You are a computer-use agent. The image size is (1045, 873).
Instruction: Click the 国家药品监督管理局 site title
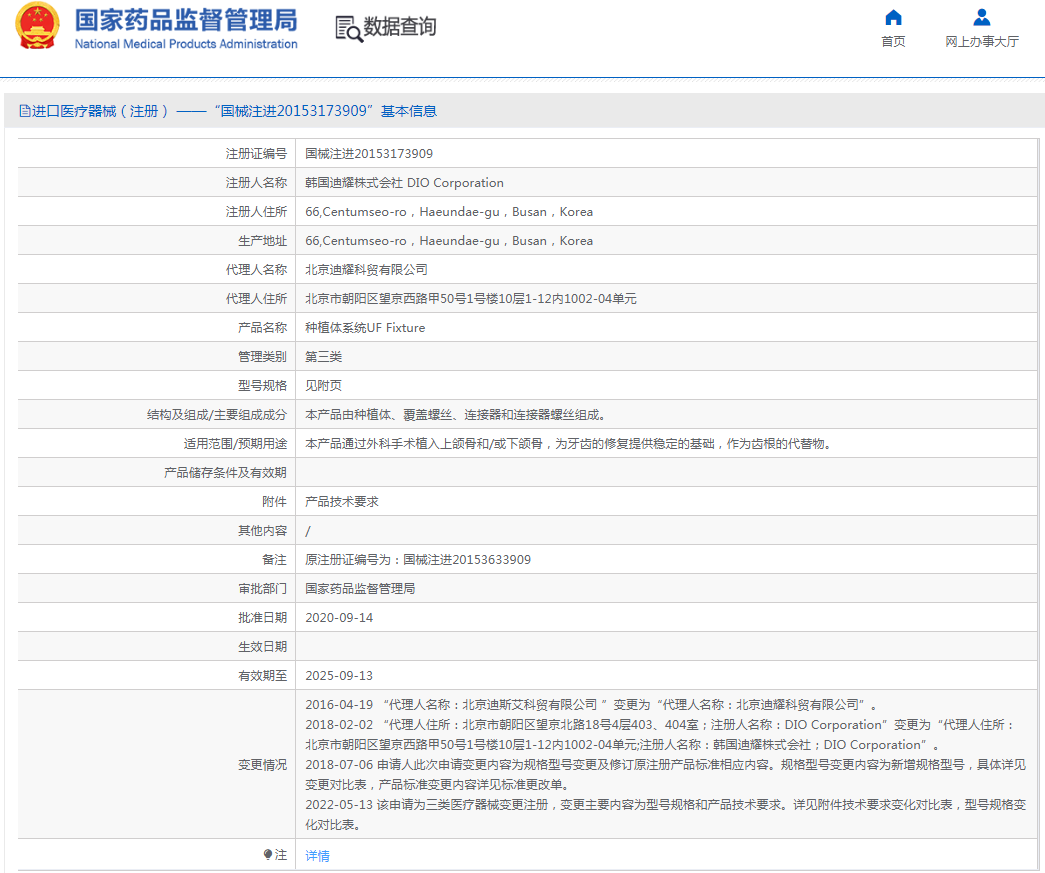[186, 19]
